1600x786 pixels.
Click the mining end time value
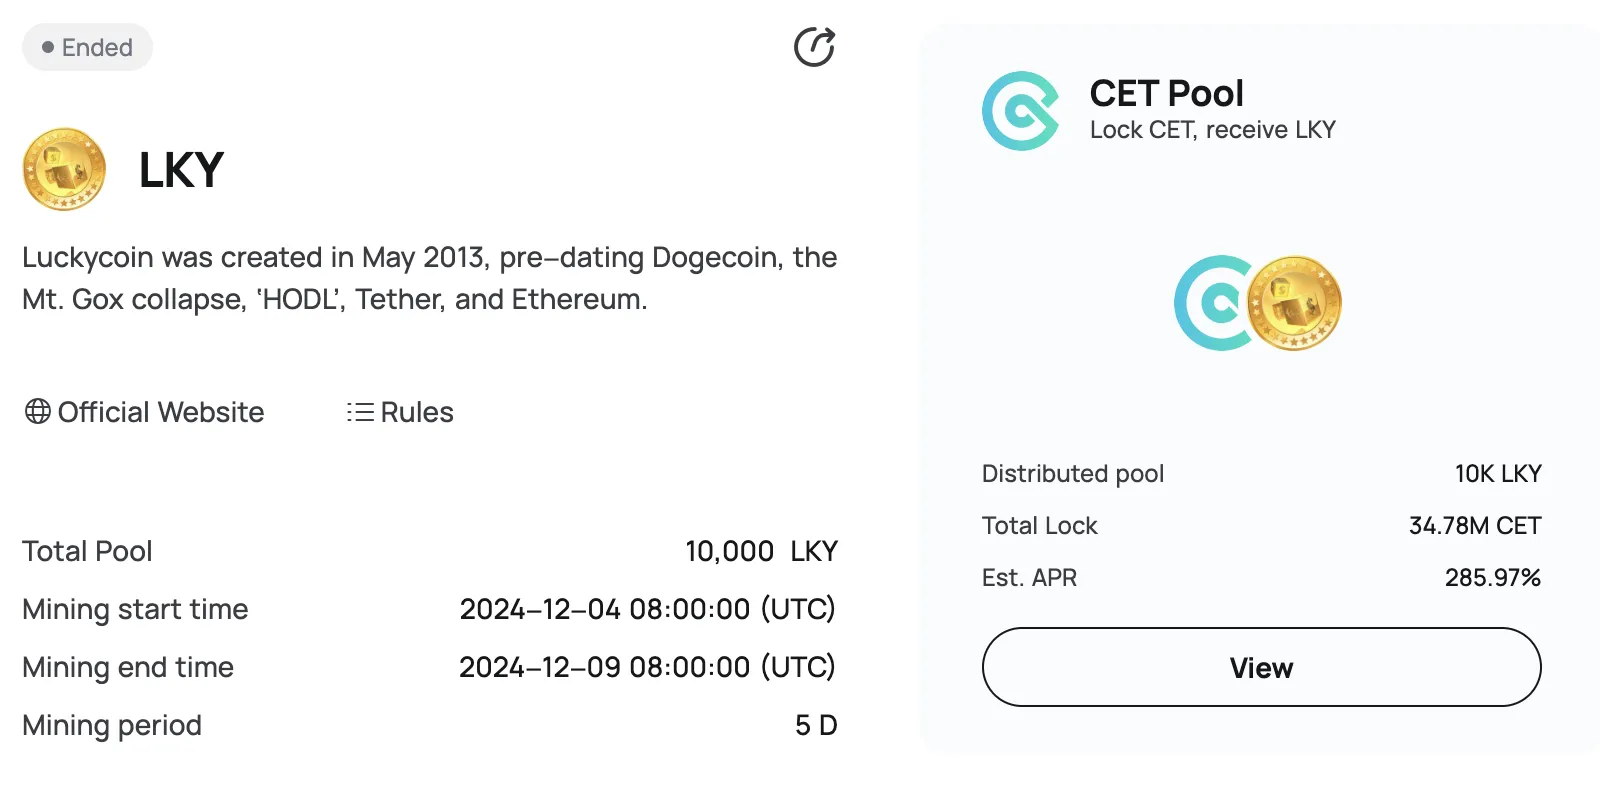pos(647,667)
